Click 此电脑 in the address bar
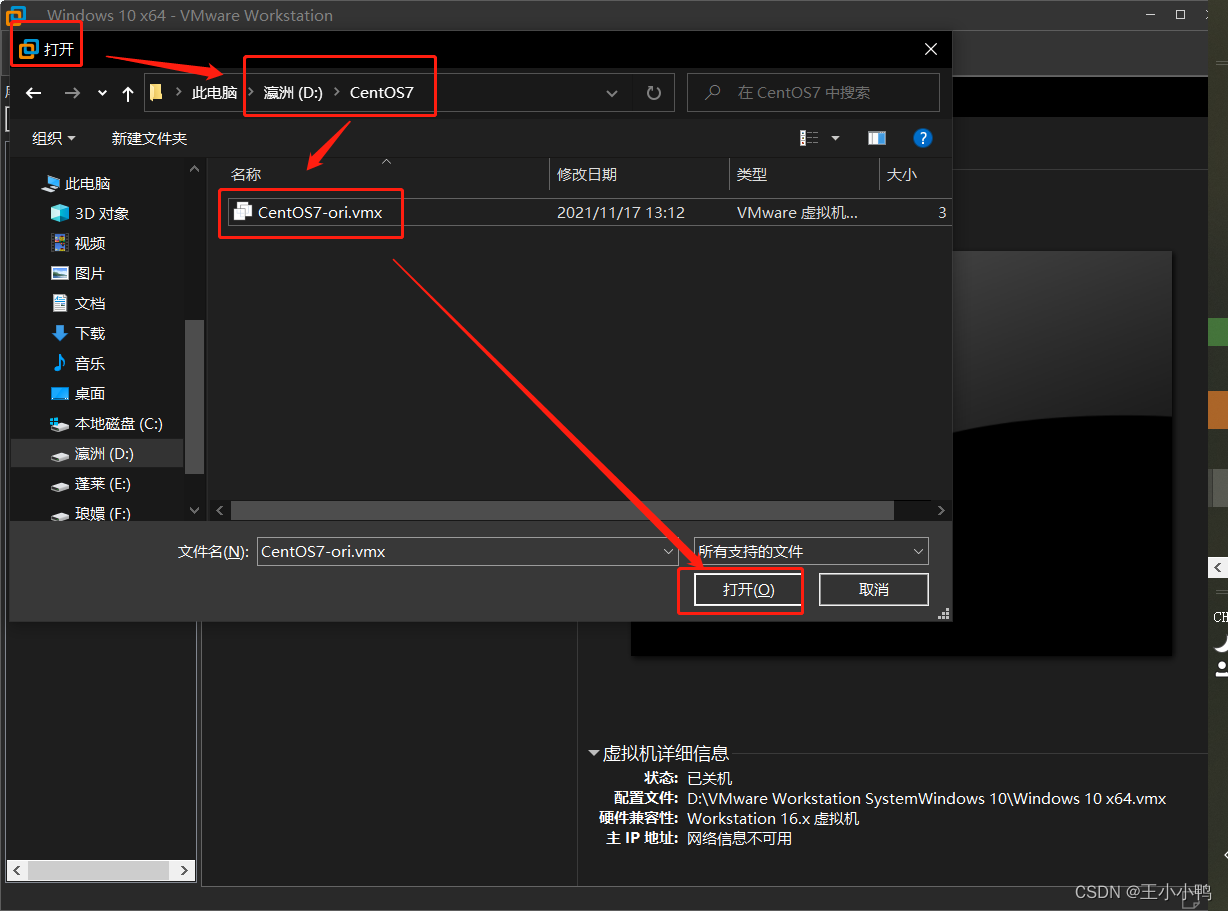 [x=215, y=92]
